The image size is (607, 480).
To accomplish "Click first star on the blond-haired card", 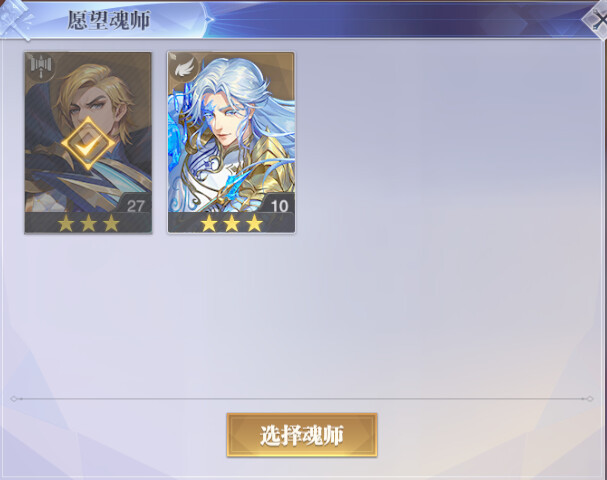I will (x=66, y=223).
